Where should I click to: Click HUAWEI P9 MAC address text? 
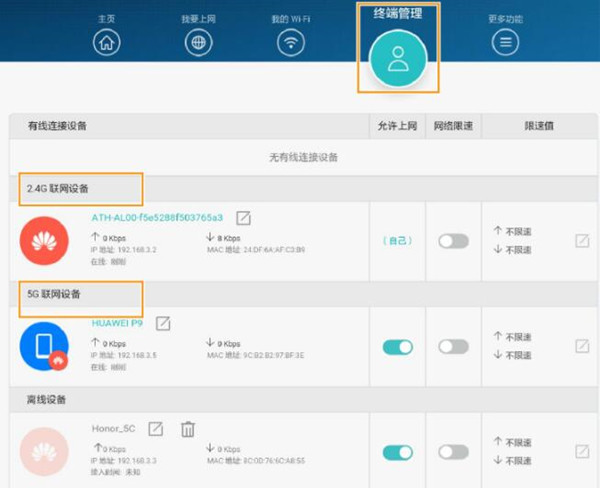(256, 355)
